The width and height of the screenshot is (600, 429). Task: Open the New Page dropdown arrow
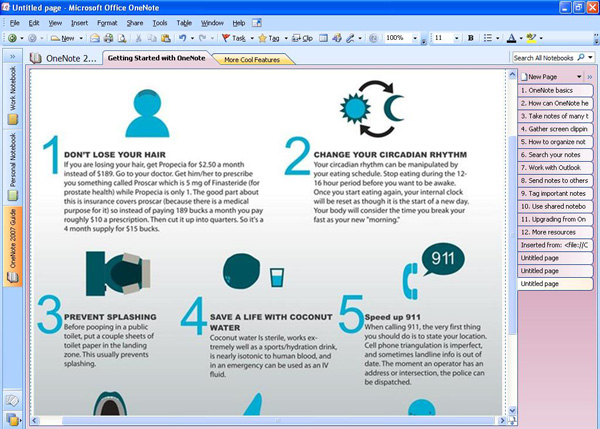click(x=579, y=77)
